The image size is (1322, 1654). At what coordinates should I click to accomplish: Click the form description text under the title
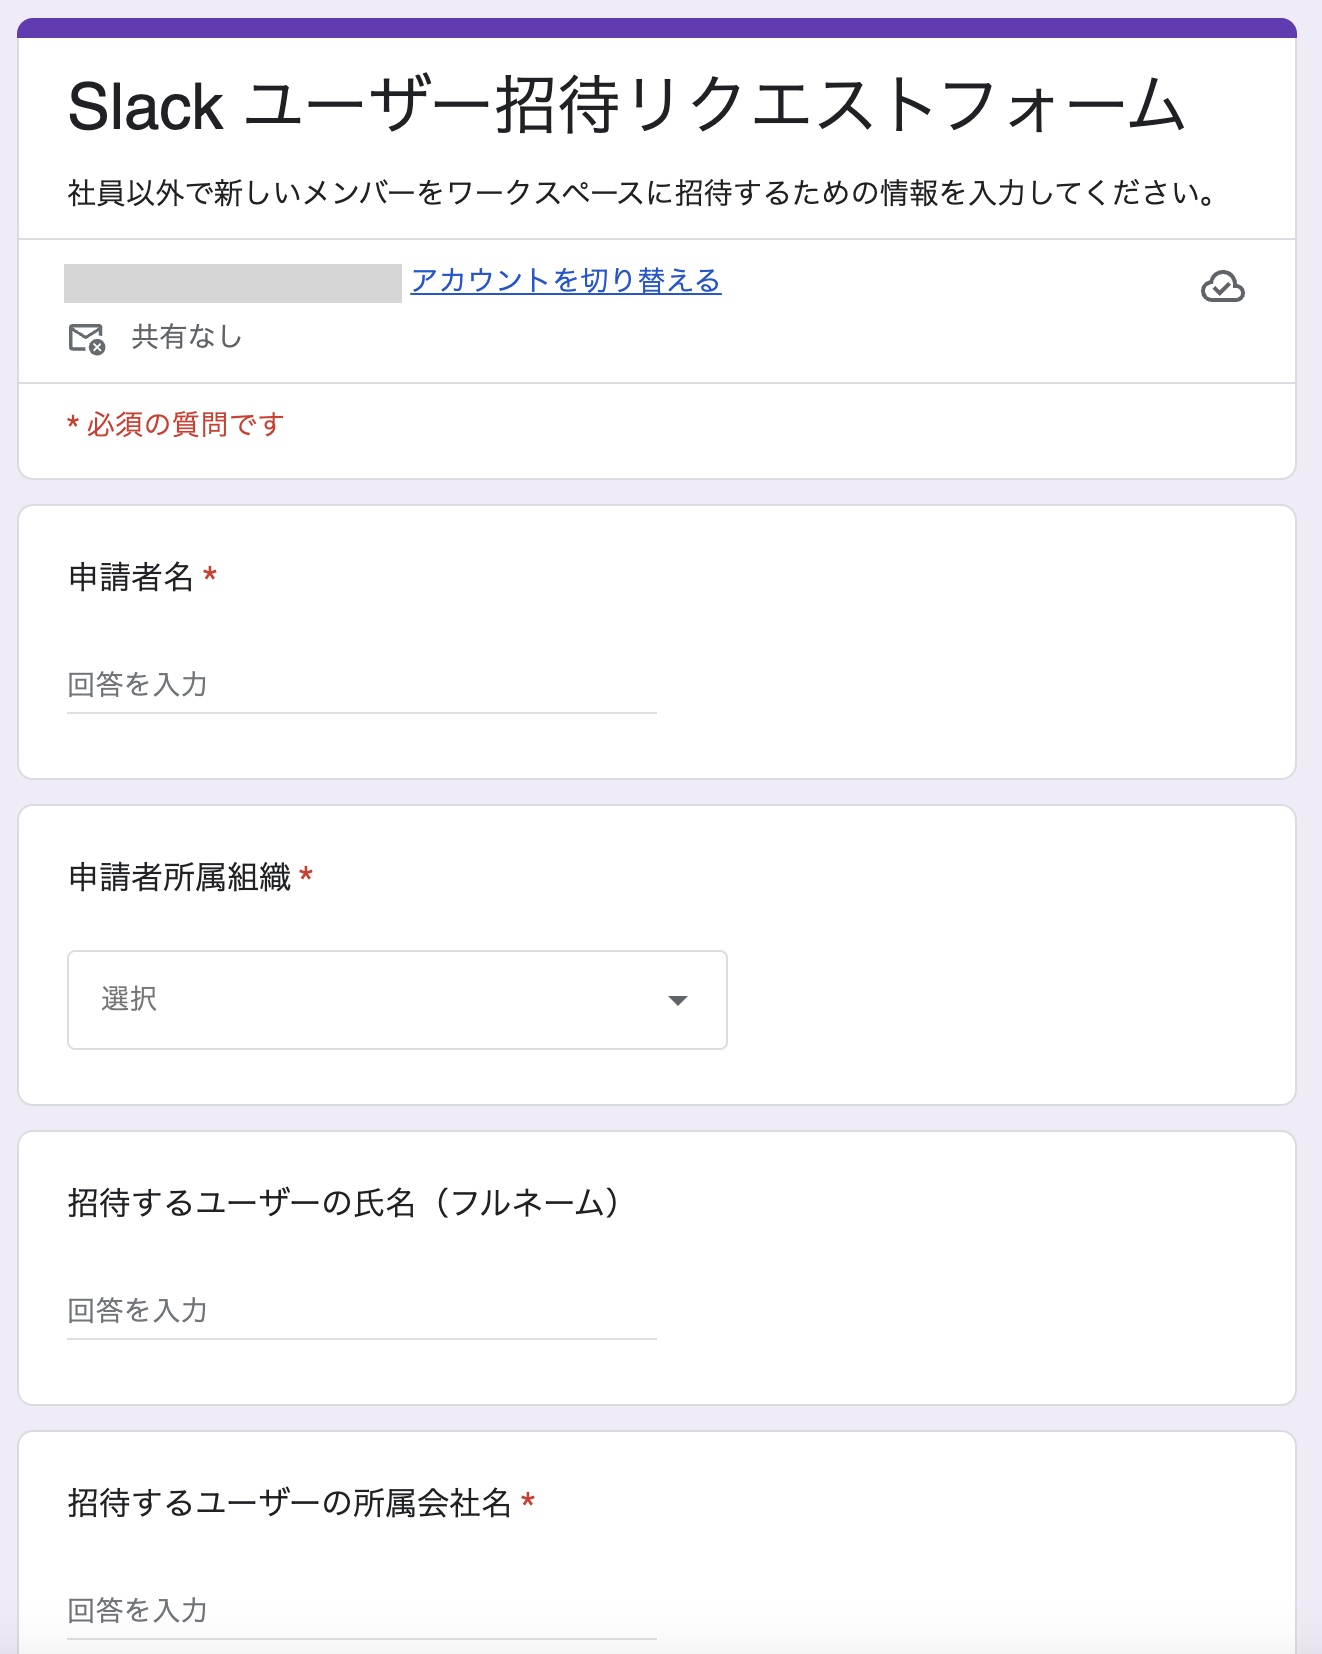pyautogui.click(x=641, y=193)
